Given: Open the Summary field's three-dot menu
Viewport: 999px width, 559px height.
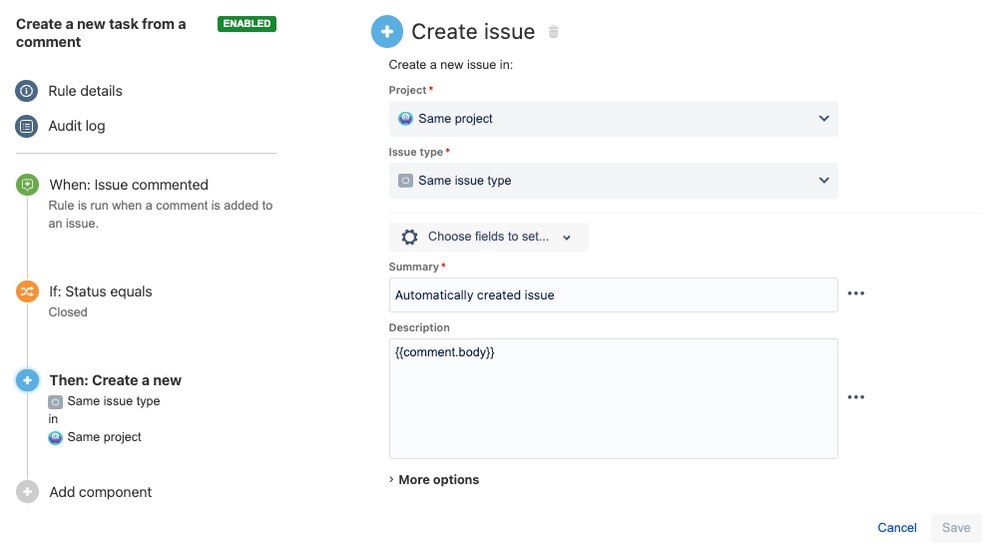Looking at the screenshot, I should (x=856, y=294).
